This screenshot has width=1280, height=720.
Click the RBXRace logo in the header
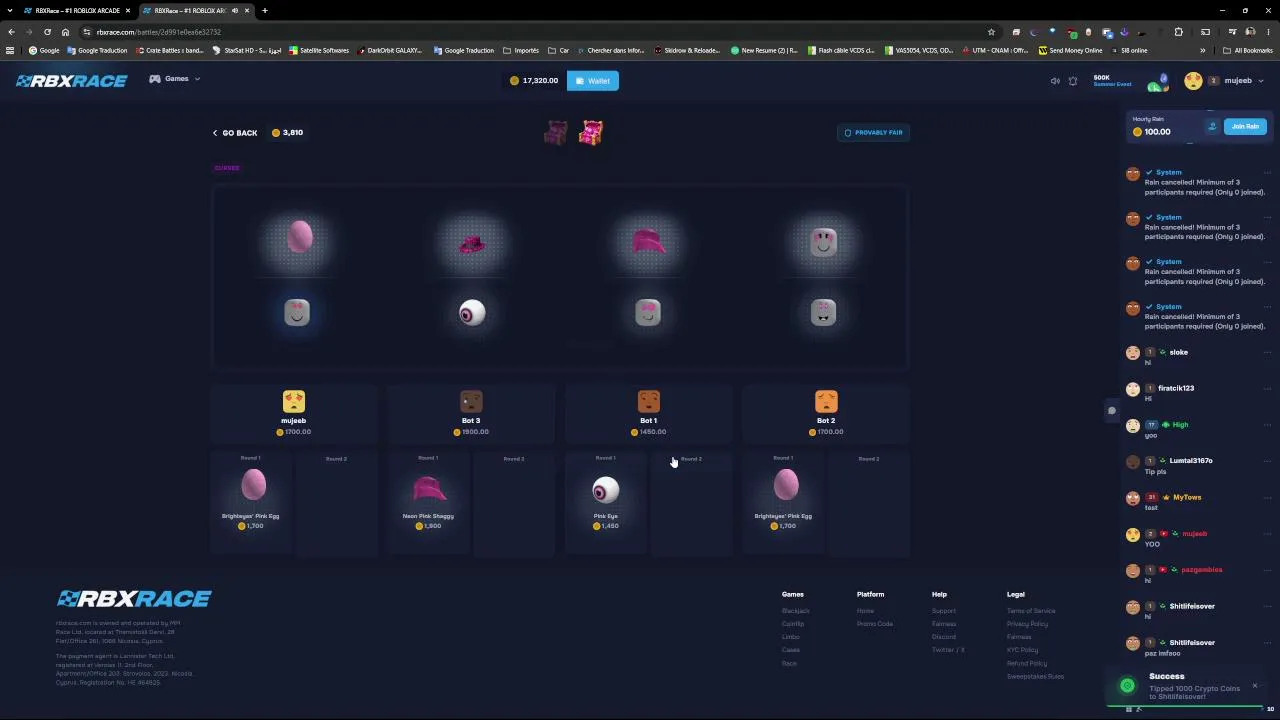71,80
